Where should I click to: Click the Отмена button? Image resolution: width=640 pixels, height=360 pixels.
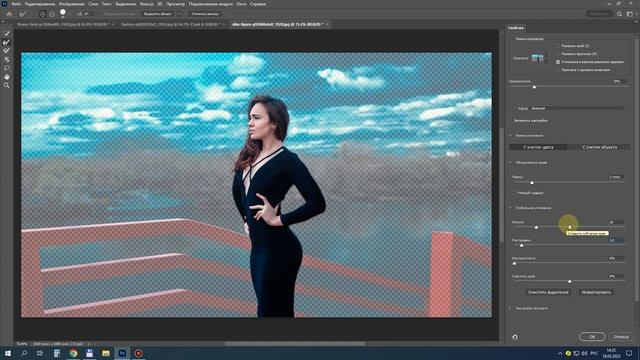[621, 337]
